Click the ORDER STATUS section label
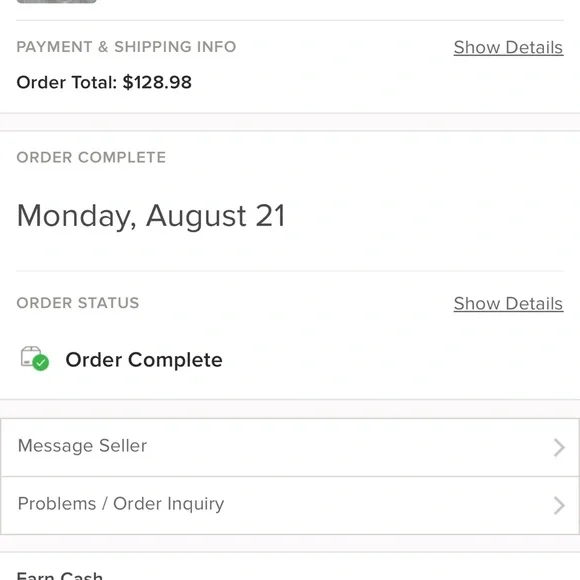 pos(78,303)
